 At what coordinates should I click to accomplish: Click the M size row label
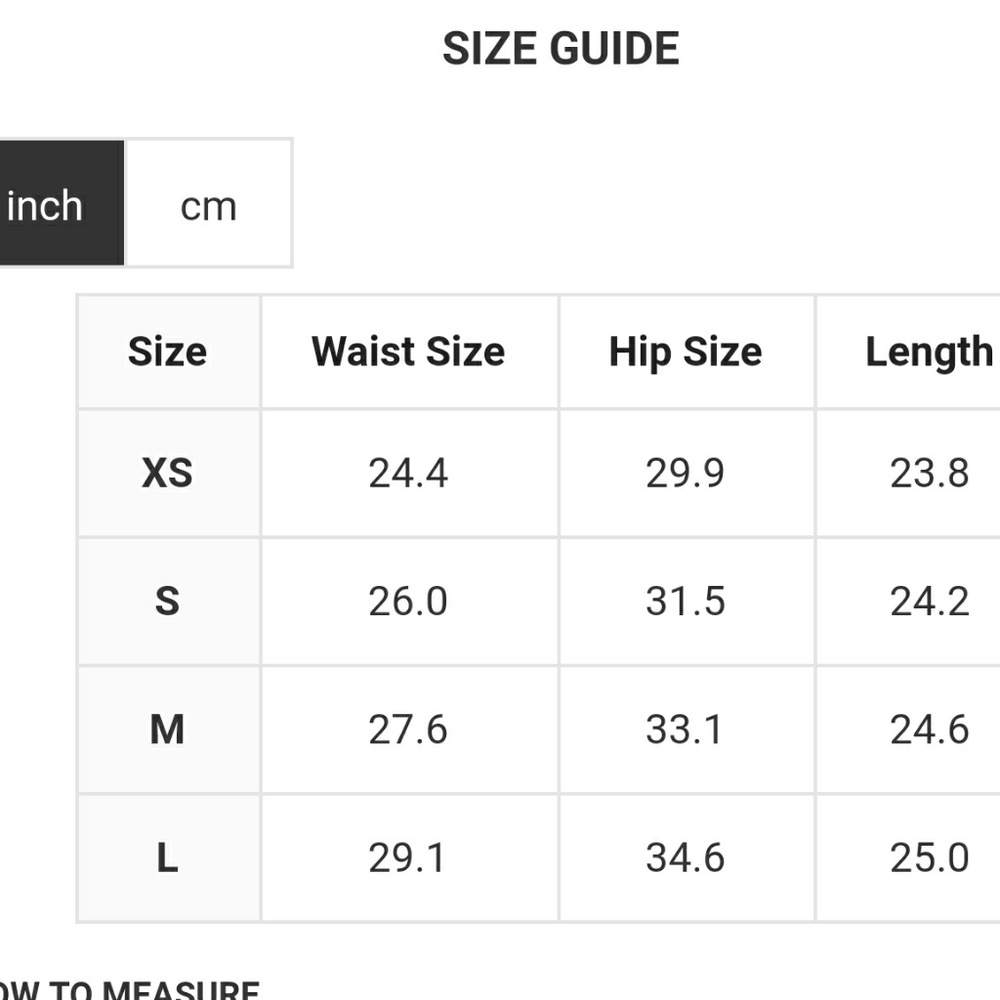pyautogui.click(x=168, y=730)
